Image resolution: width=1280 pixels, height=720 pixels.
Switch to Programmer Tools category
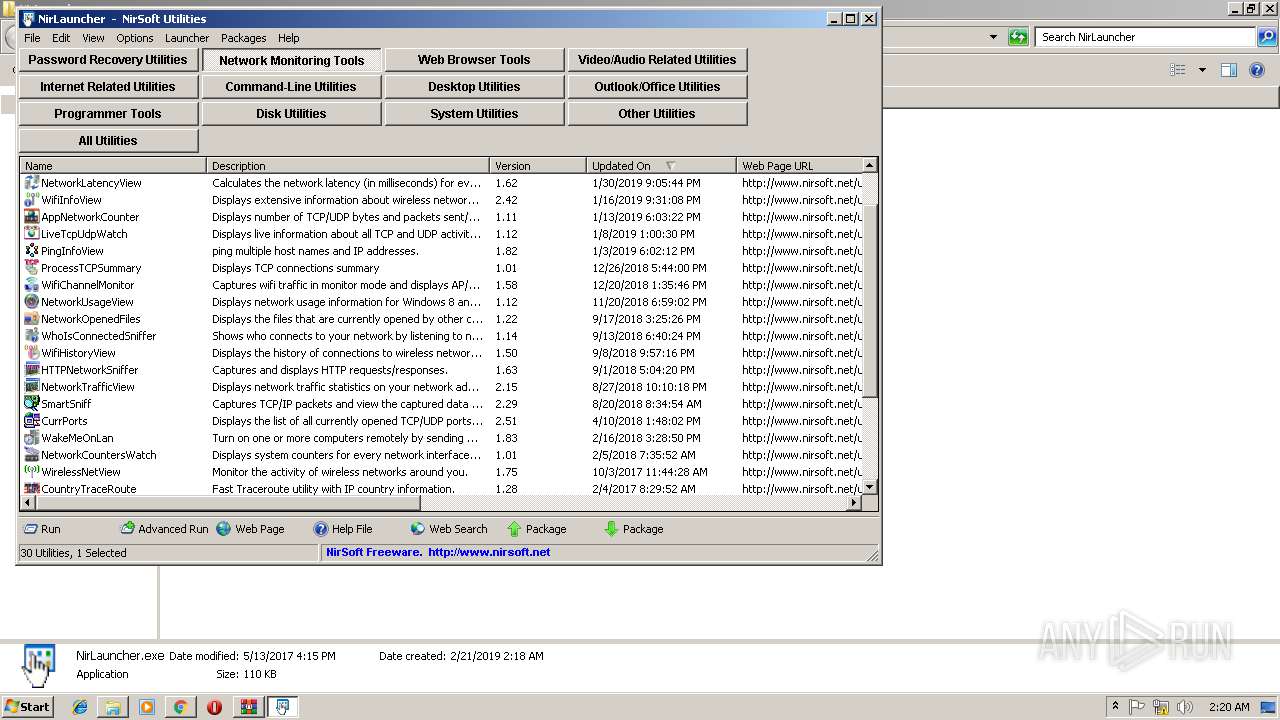[x=108, y=114]
